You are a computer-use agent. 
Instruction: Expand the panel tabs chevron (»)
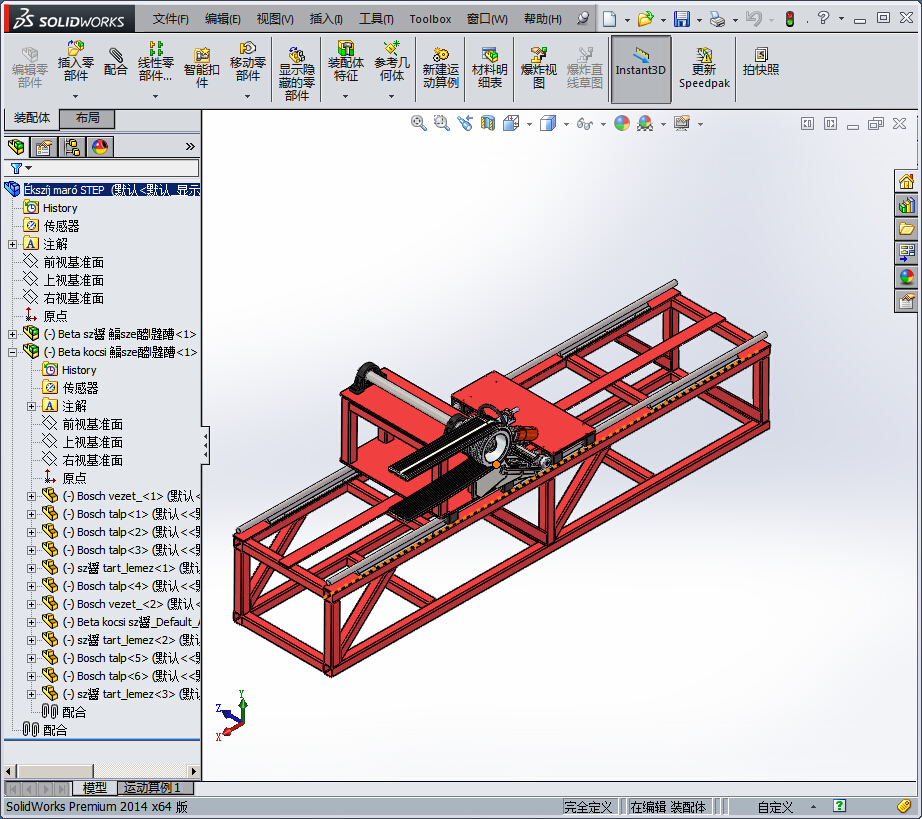coord(190,146)
